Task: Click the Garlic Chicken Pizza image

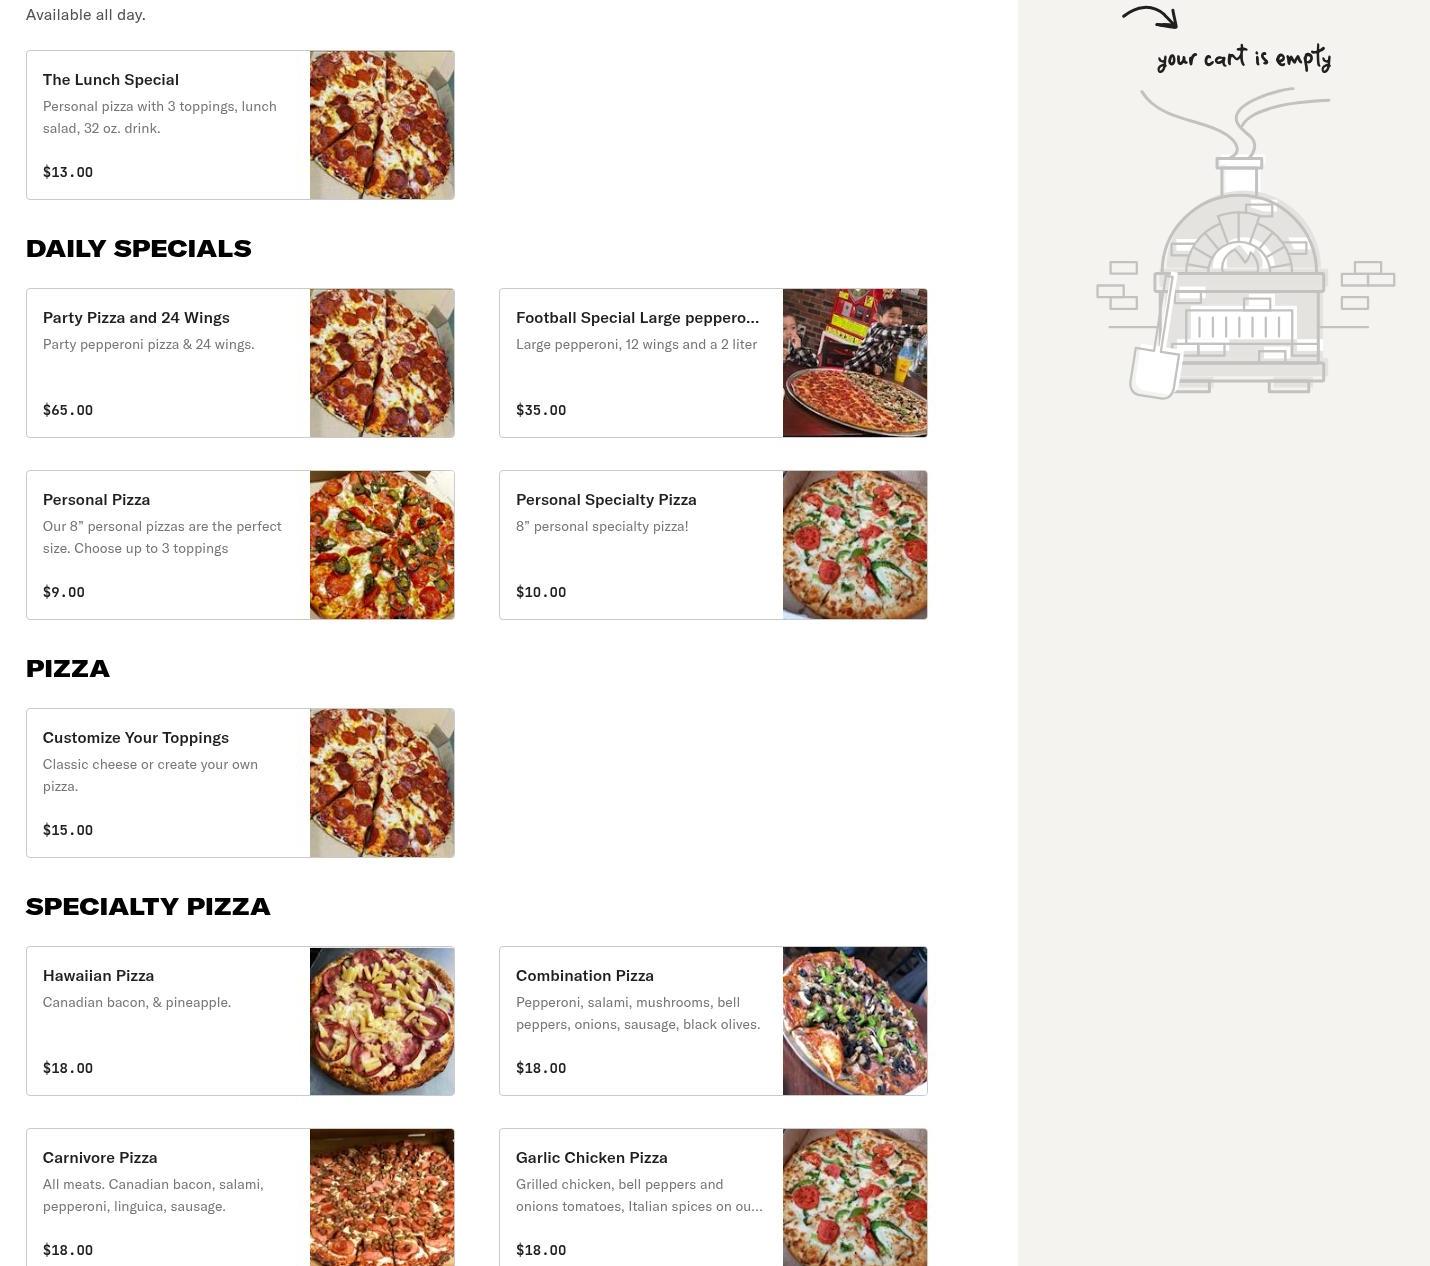Action: [x=855, y=1197]
